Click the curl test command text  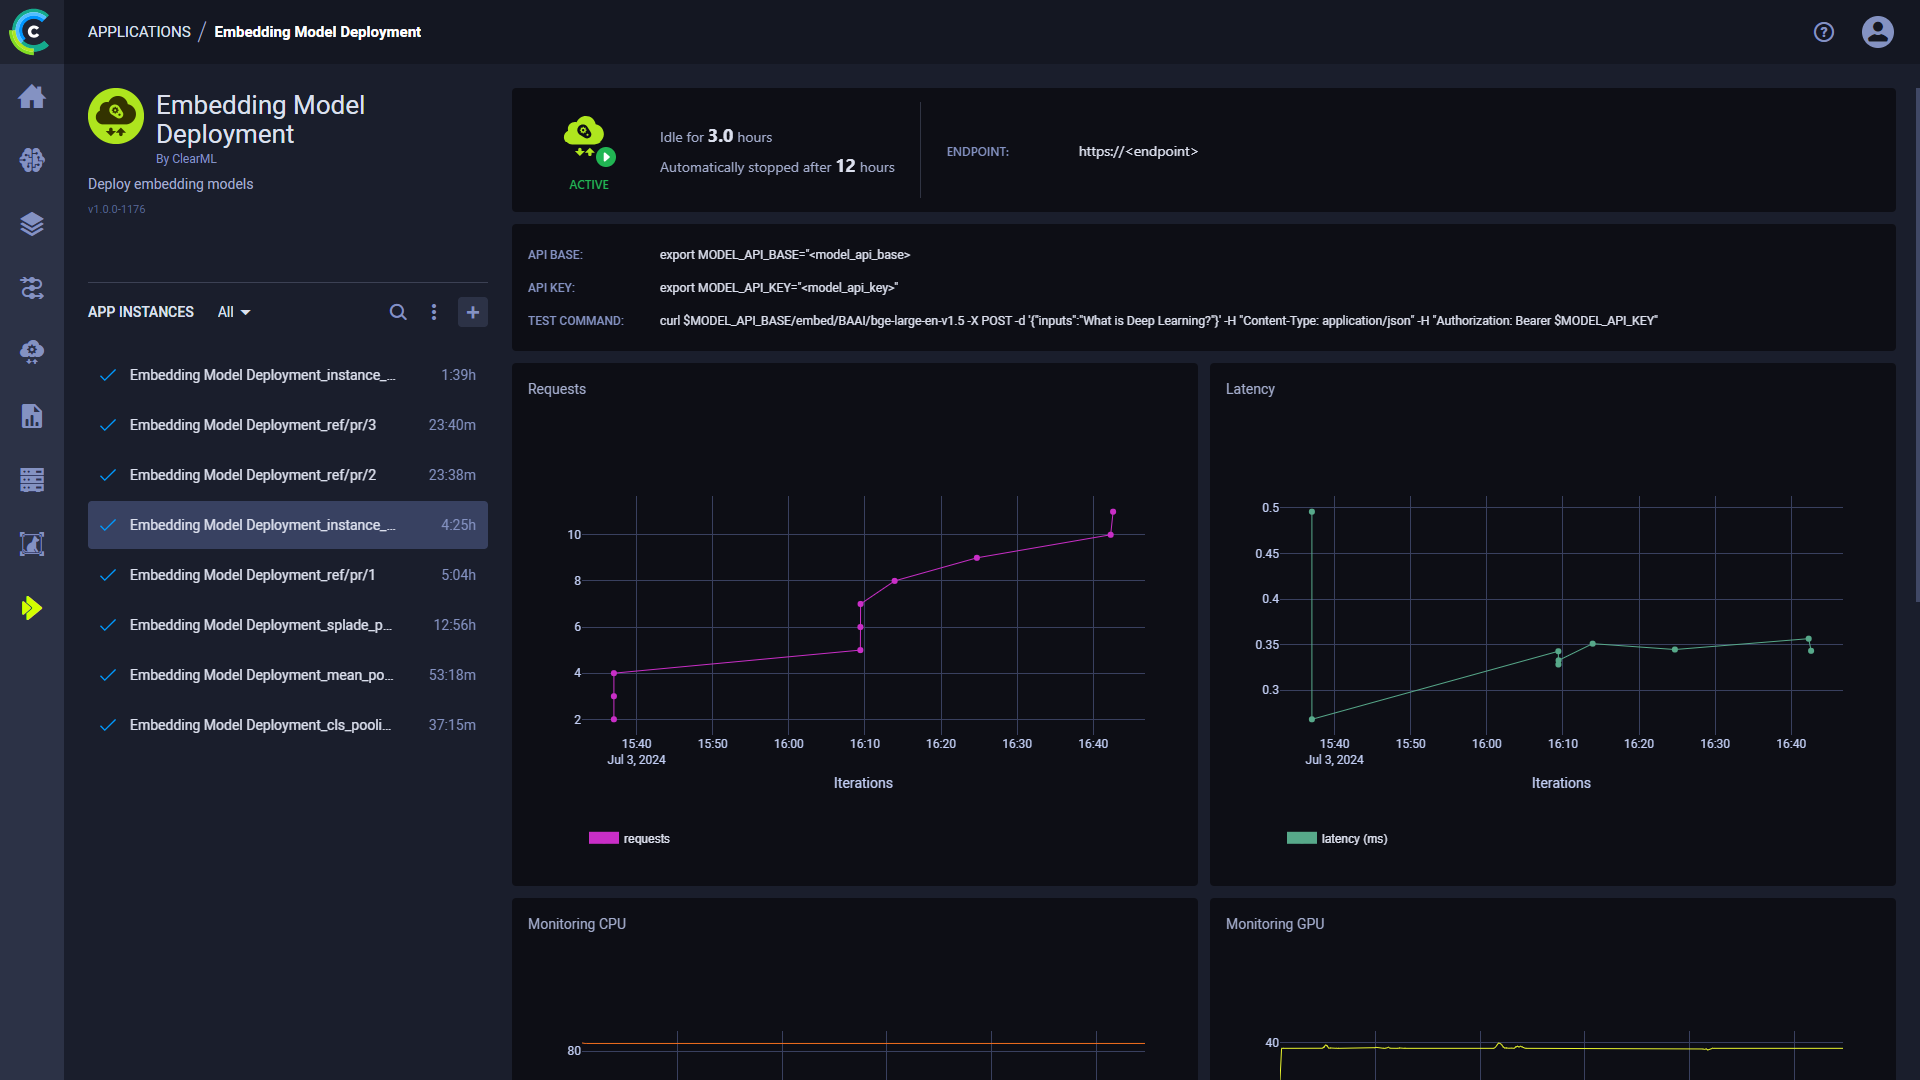(x=1158, y=320)
